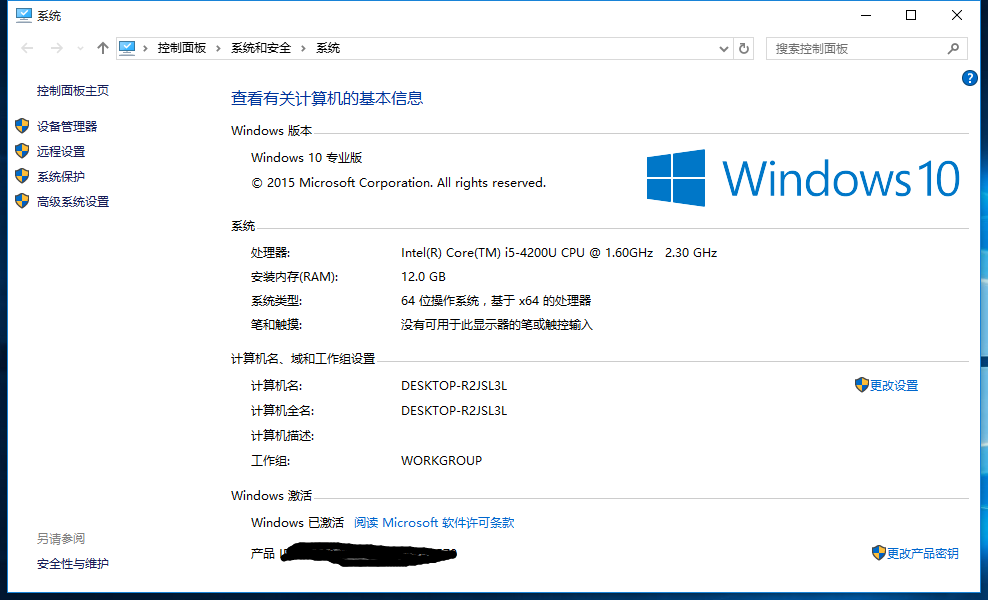Click the shield icon beside 系统保护
This screenshot has height=600, width=988.
(x=22, y=176)
